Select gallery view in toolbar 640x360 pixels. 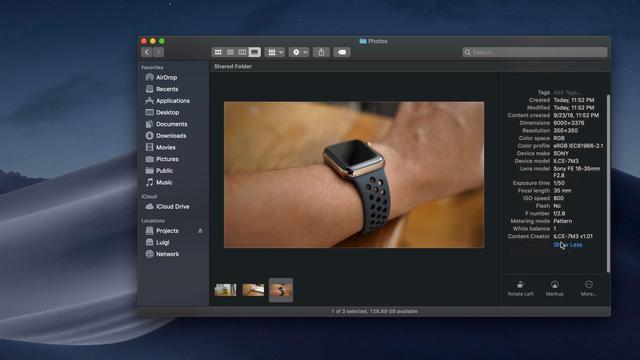click(255, 52)
